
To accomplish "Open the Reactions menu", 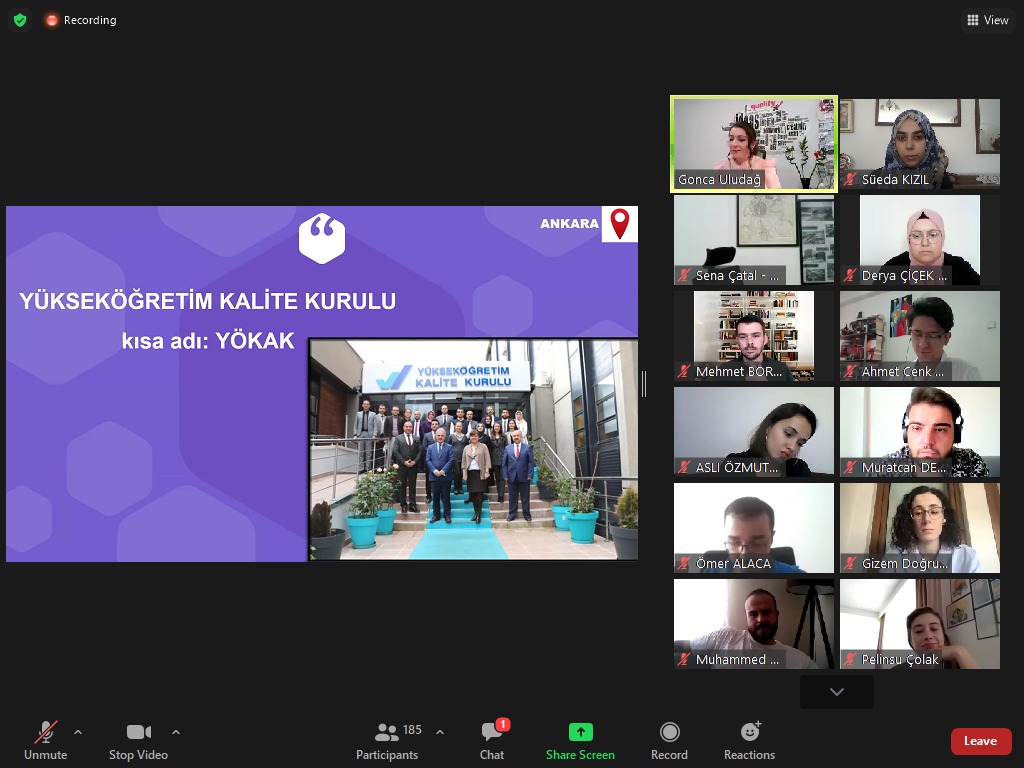I will tap(750, 741).
